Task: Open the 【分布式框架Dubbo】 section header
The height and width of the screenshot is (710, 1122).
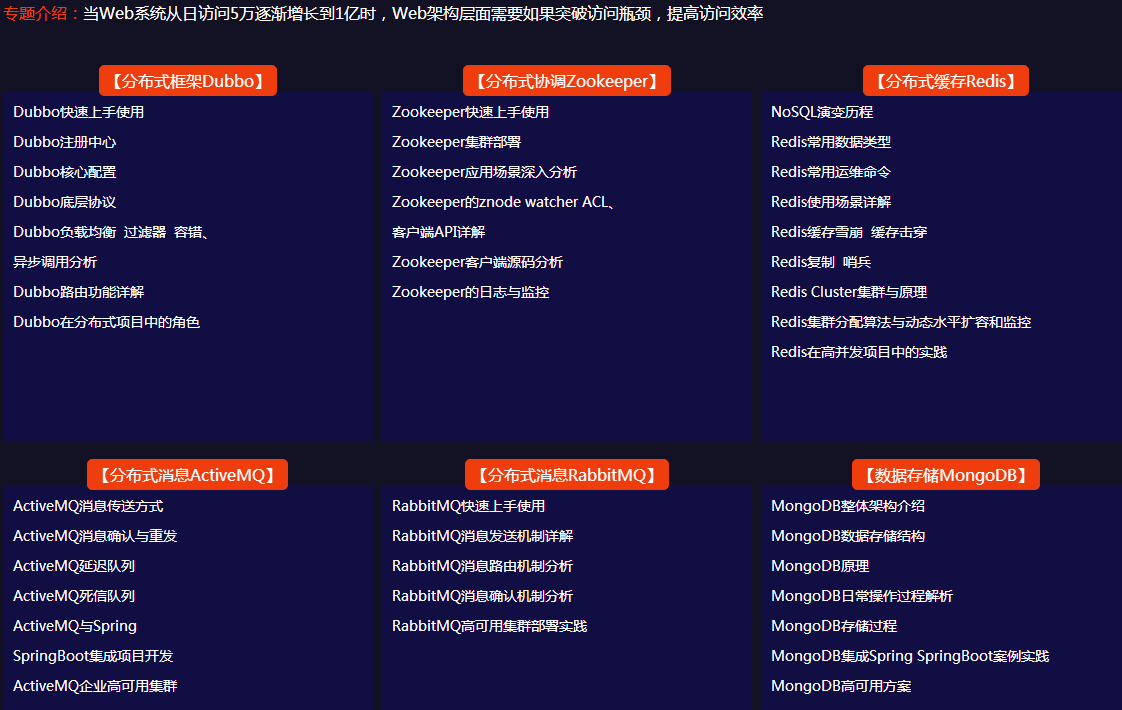Action: click(x=187, y=80)
